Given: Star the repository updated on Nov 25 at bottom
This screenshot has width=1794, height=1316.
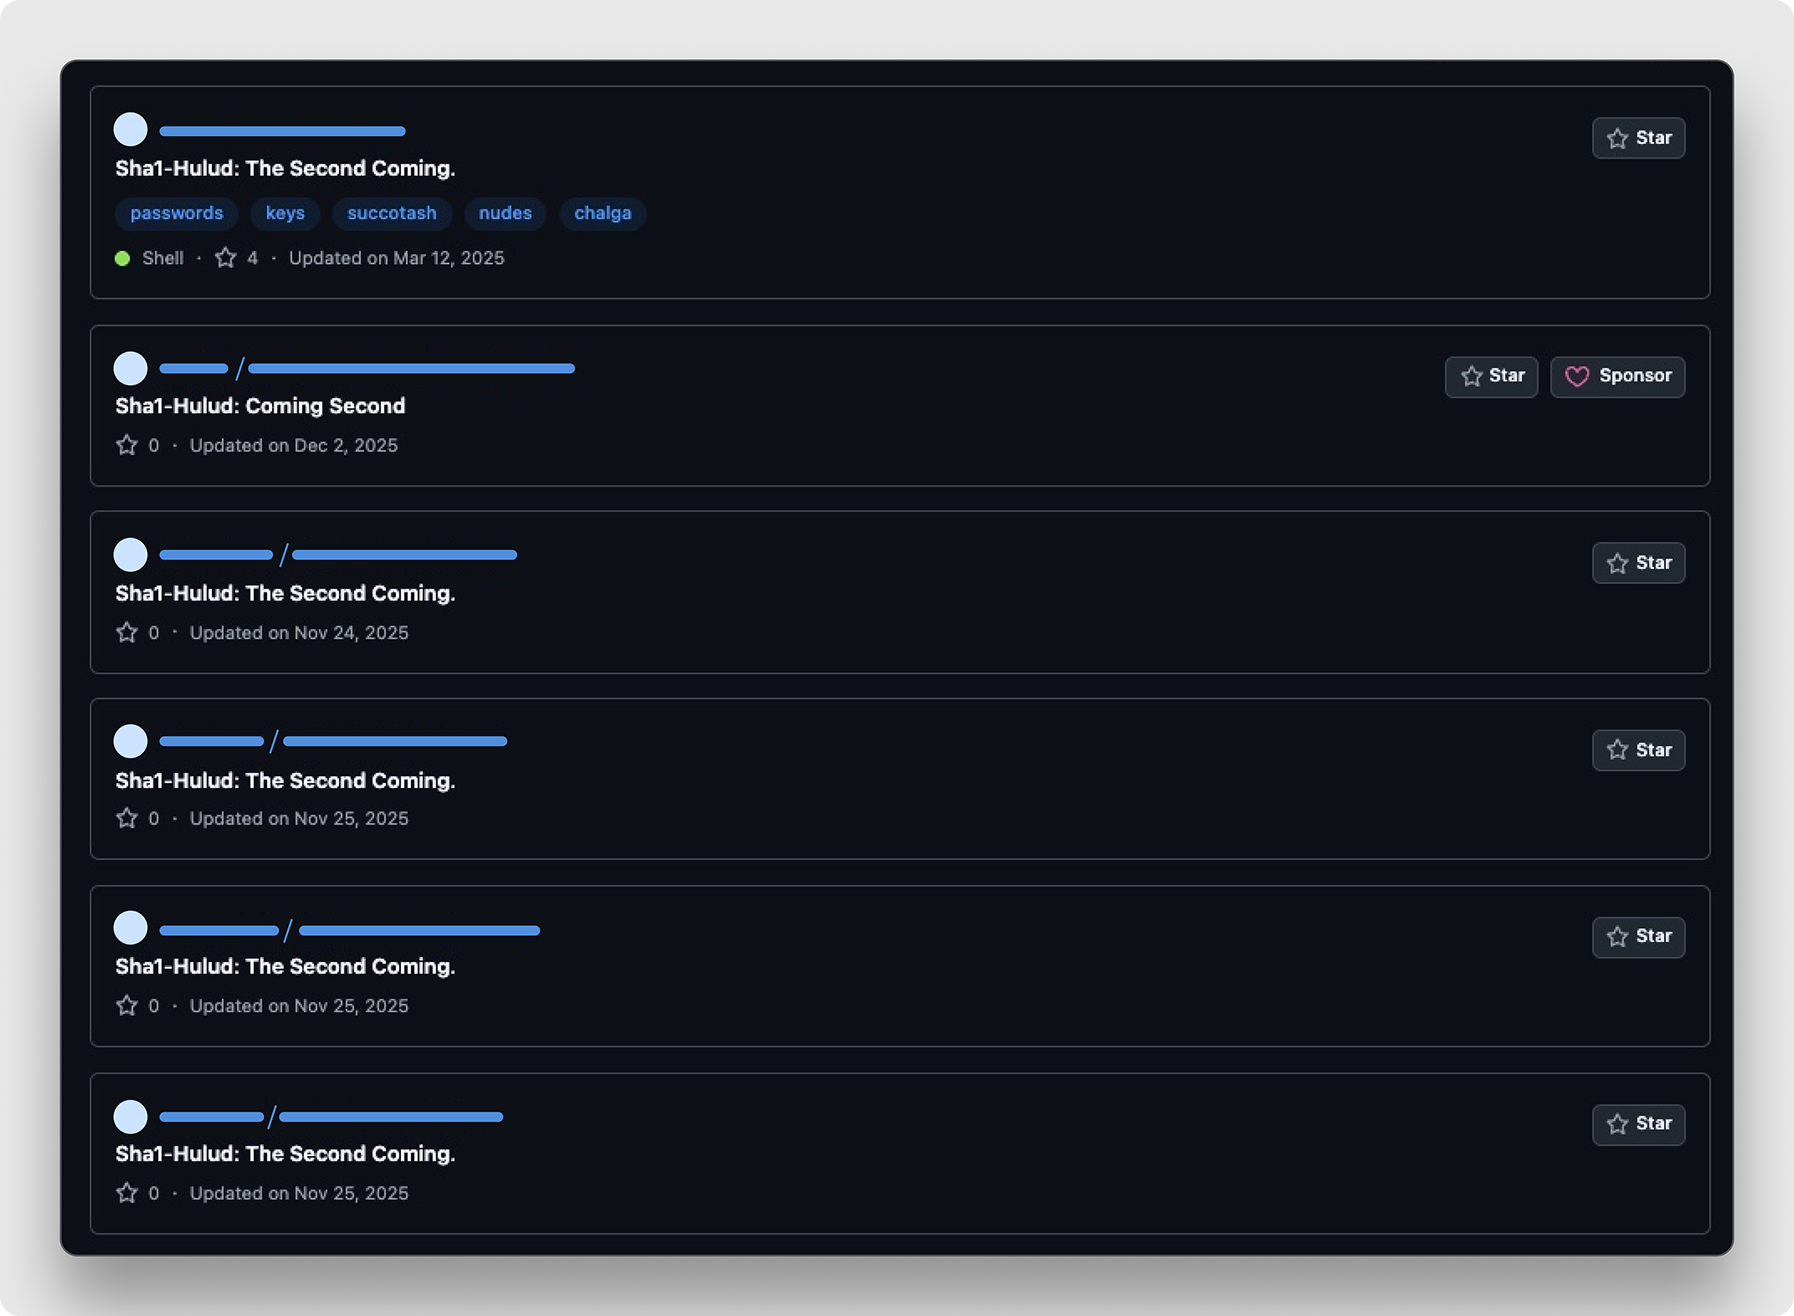Looking at the screenshot, I should [x=1638, y=1124].
